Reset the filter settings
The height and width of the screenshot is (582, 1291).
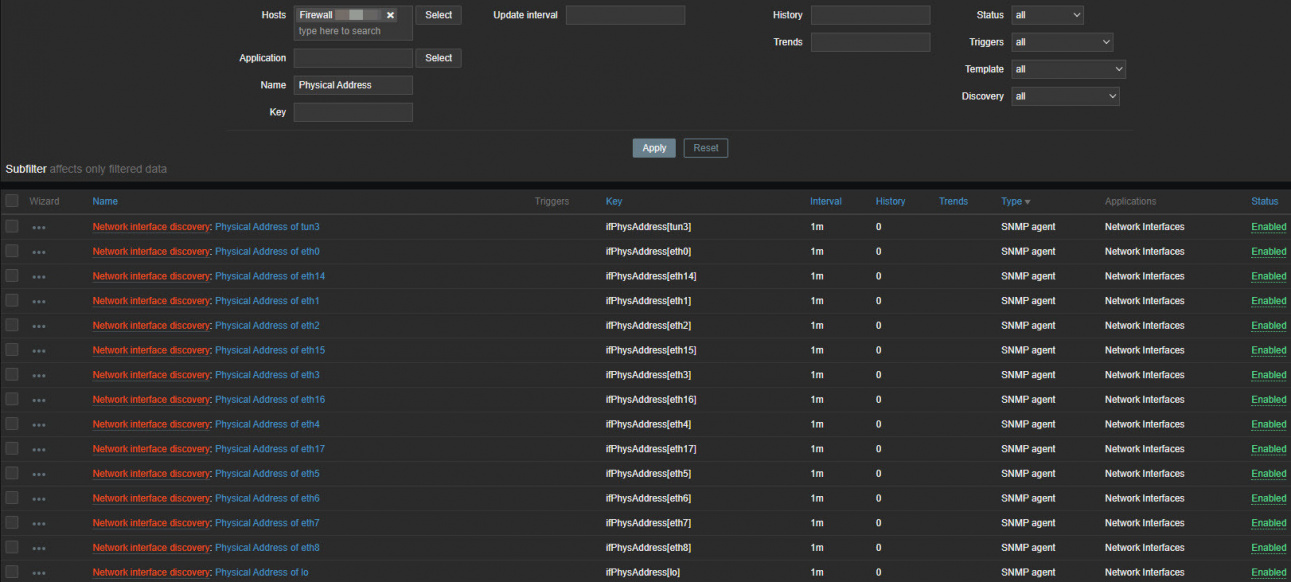pos(705,147)
